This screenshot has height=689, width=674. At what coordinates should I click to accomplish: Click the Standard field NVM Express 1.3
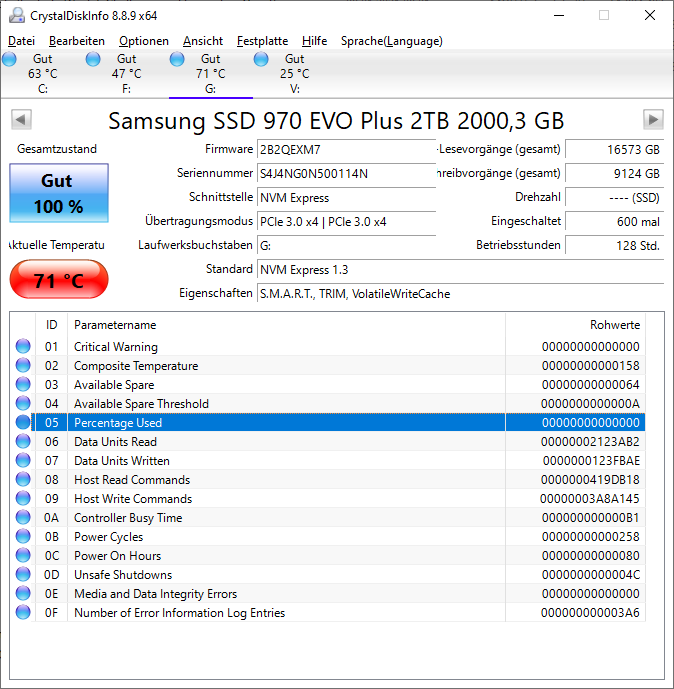(x=460, y=269)
